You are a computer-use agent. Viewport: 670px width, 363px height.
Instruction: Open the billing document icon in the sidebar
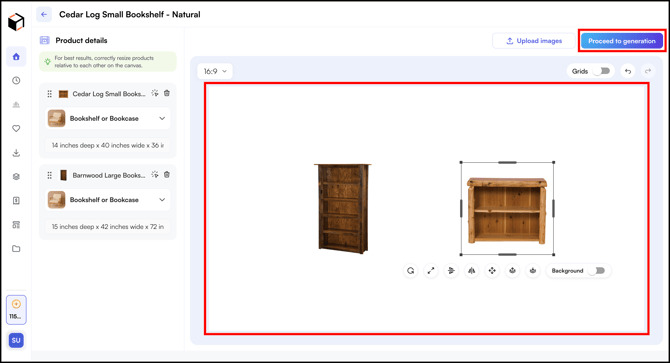pyautogui.click(x=16, y=200)
